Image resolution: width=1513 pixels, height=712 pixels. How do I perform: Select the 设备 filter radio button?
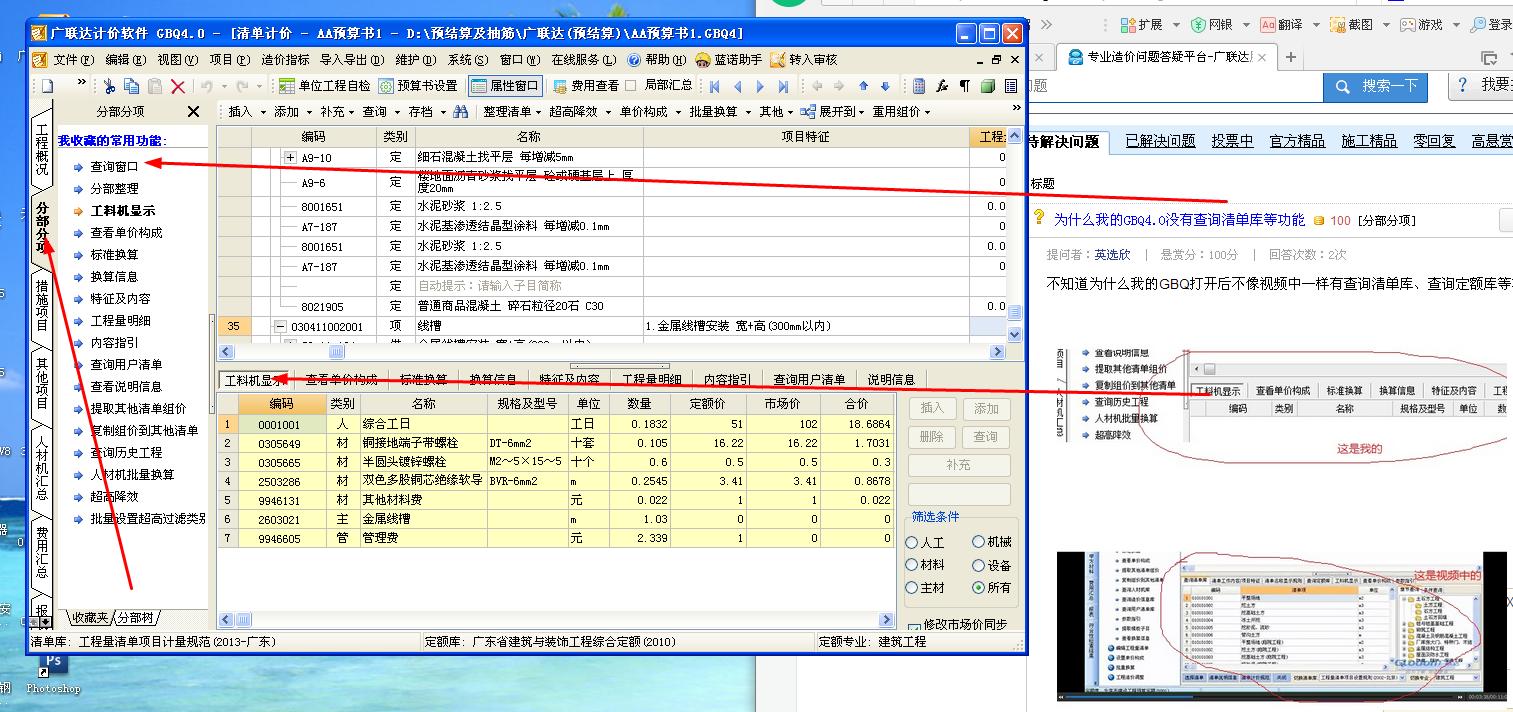pos(979,565)
